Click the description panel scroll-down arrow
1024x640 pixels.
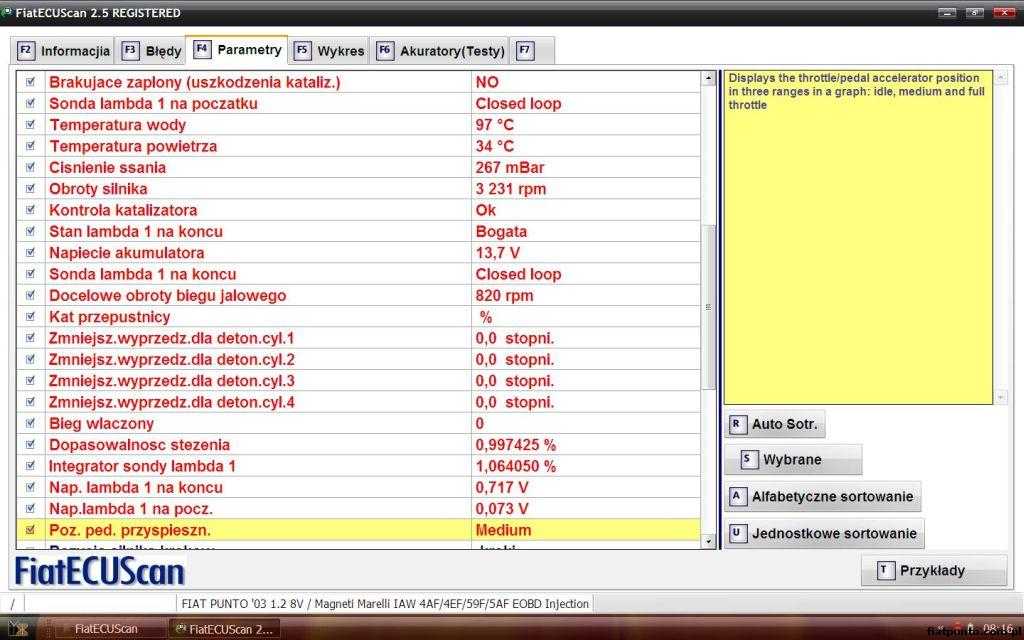tap(1001, 397)
